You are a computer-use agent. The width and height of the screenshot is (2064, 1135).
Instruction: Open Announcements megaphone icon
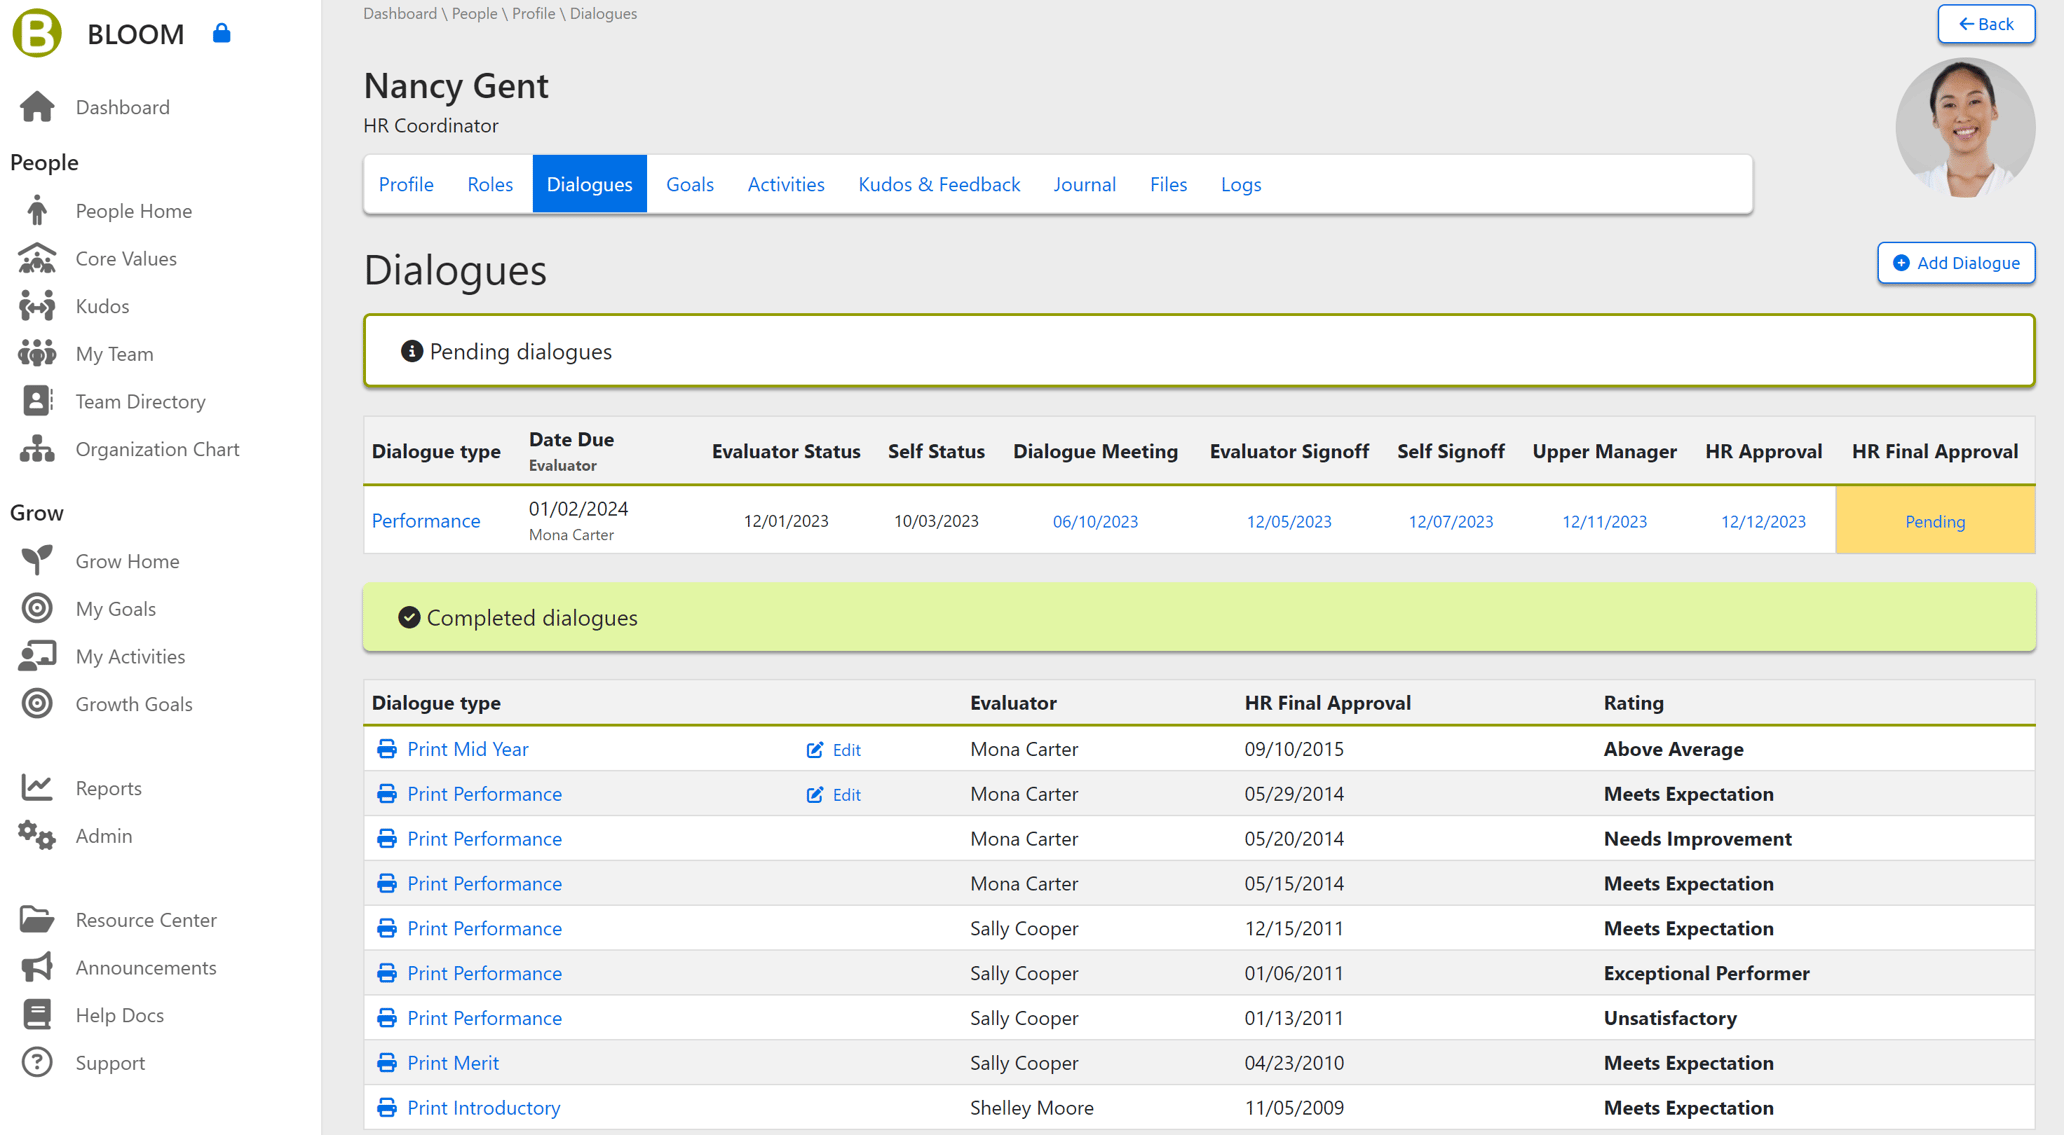pos(37,967)
